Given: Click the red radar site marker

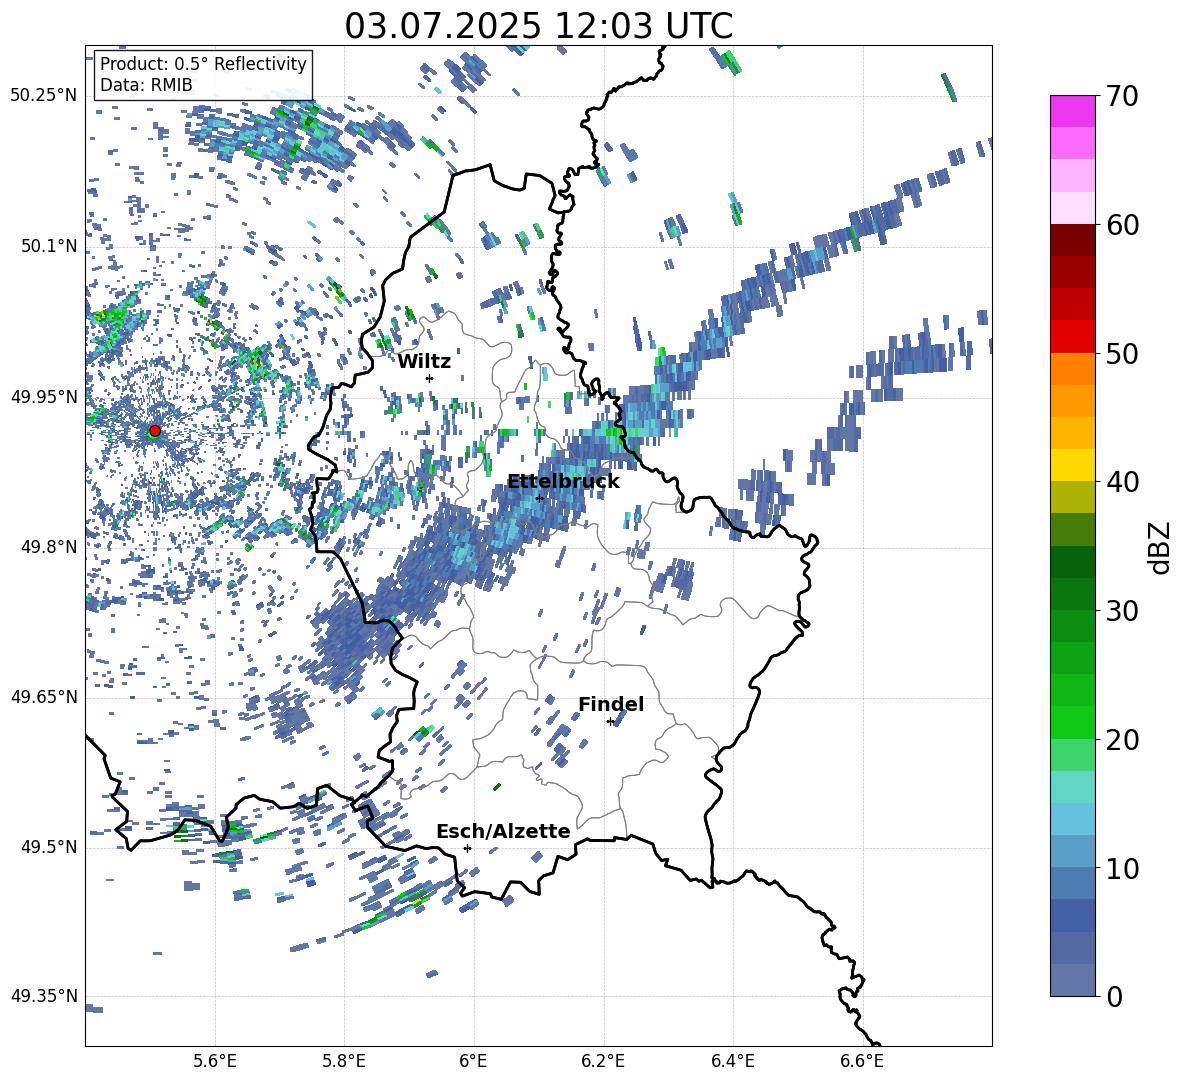Looking at the screenshot, I should pos(155,431).
